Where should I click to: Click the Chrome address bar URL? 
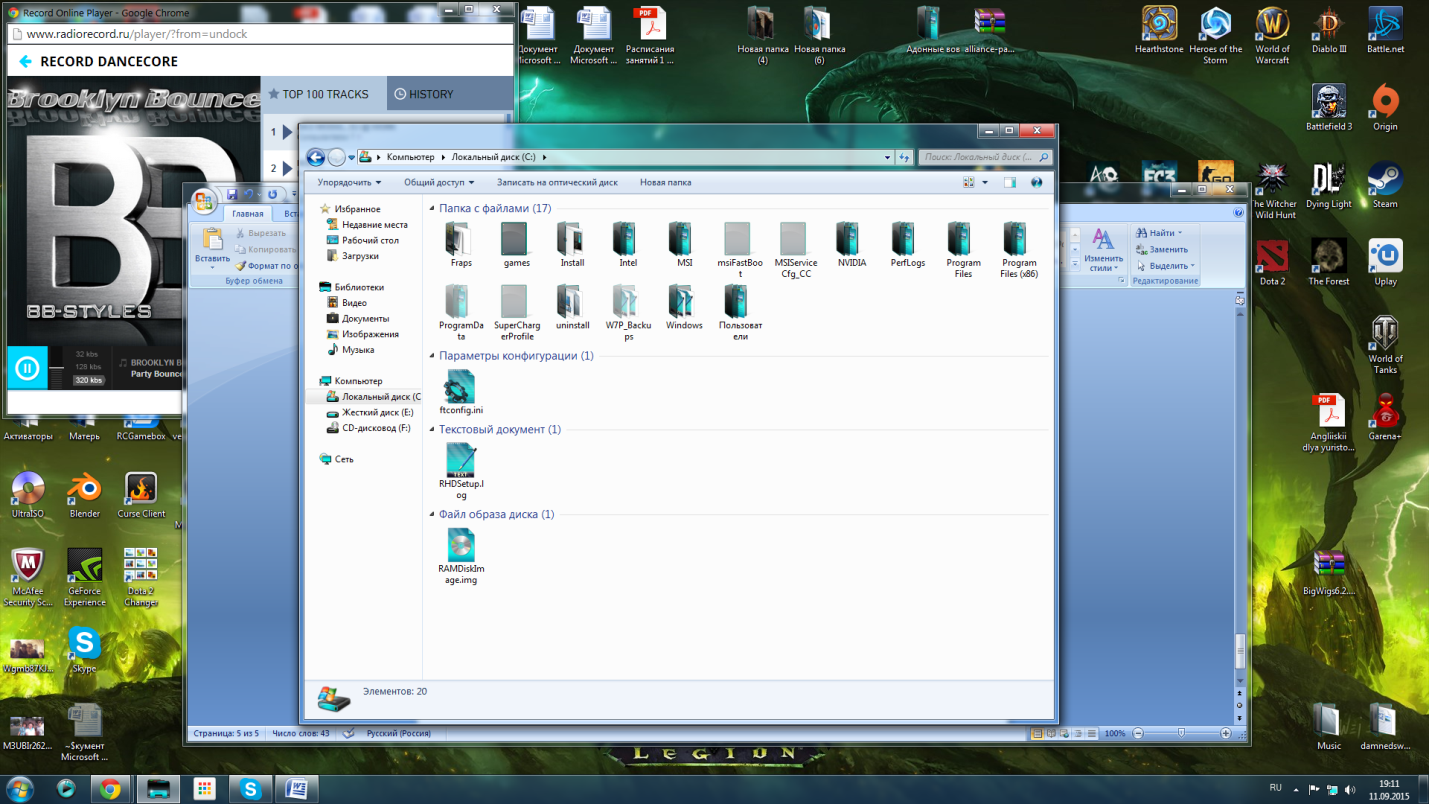pos(137,34)
